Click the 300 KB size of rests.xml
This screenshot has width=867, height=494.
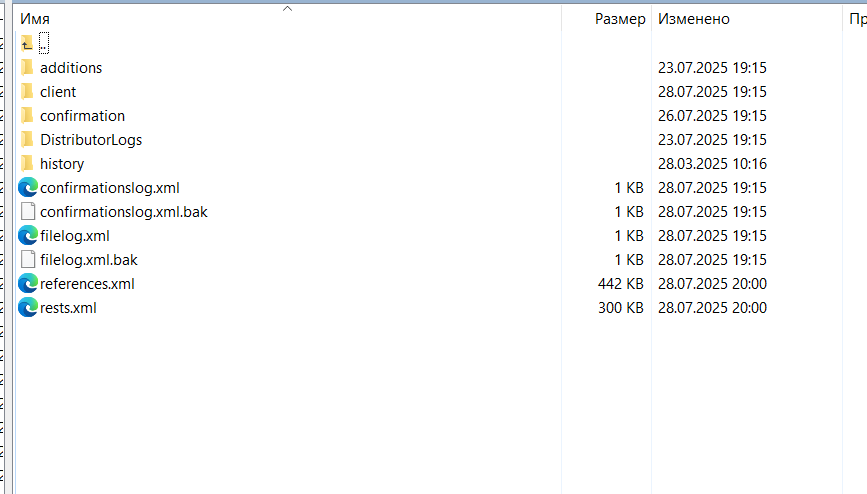[x=620, y=308]
